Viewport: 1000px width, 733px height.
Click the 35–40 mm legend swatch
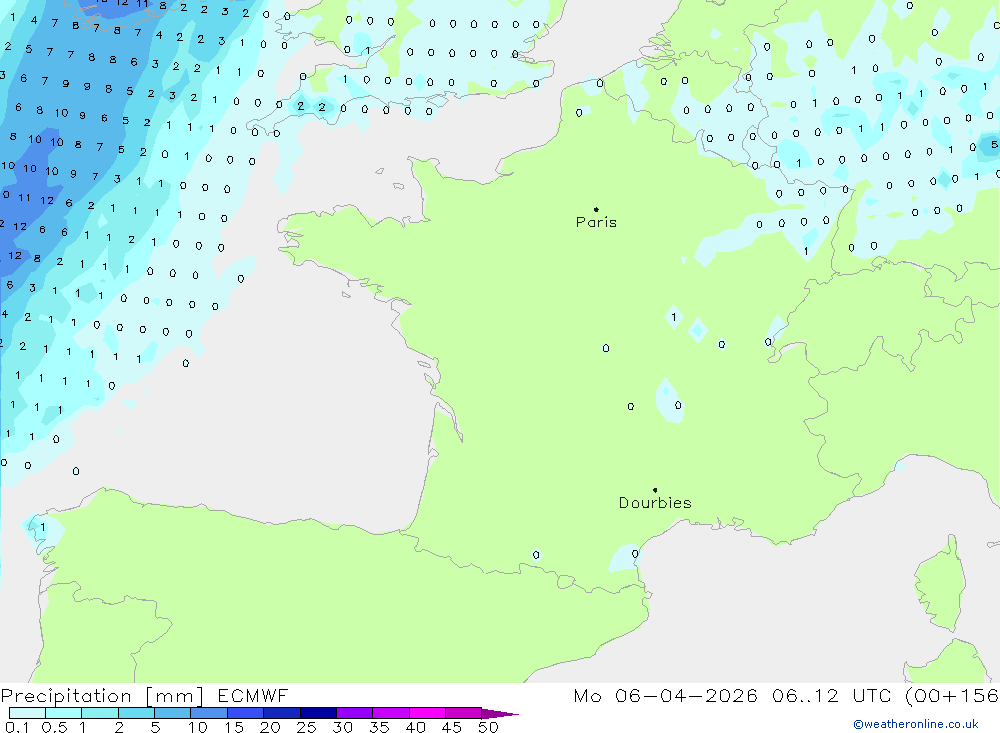tap(390, 713)
